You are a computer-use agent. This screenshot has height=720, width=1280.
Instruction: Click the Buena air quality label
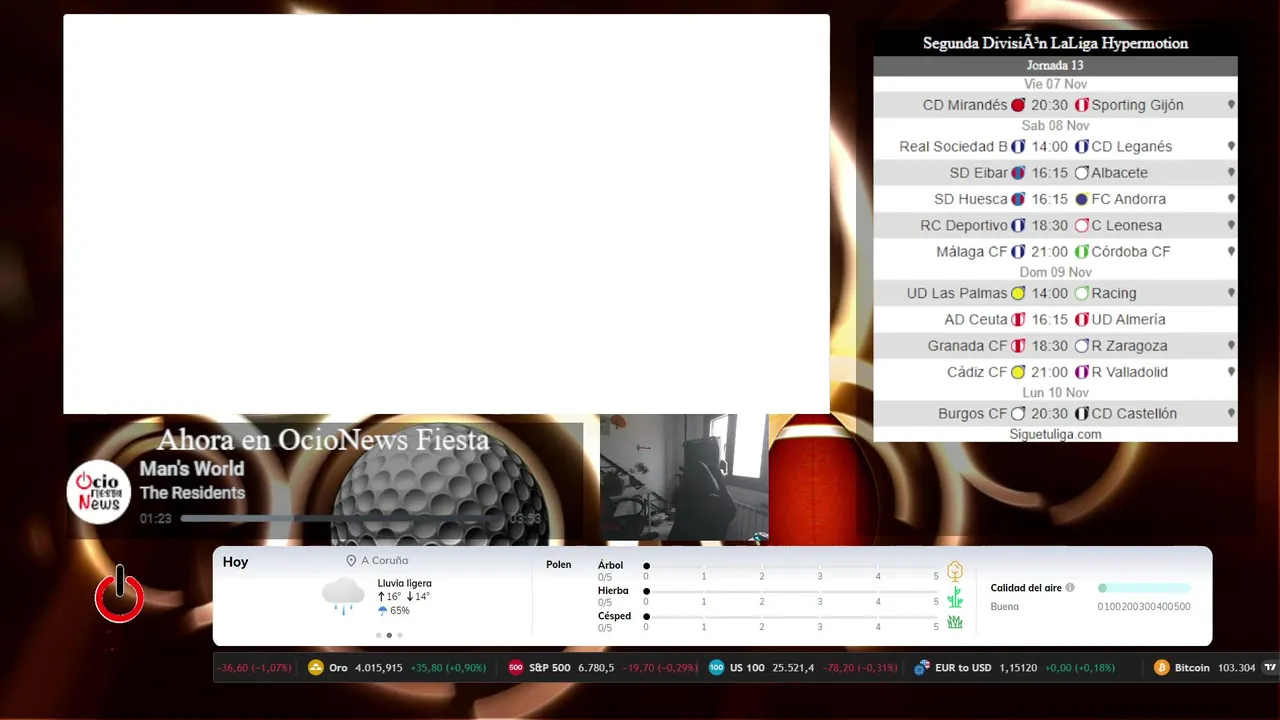1005,606
